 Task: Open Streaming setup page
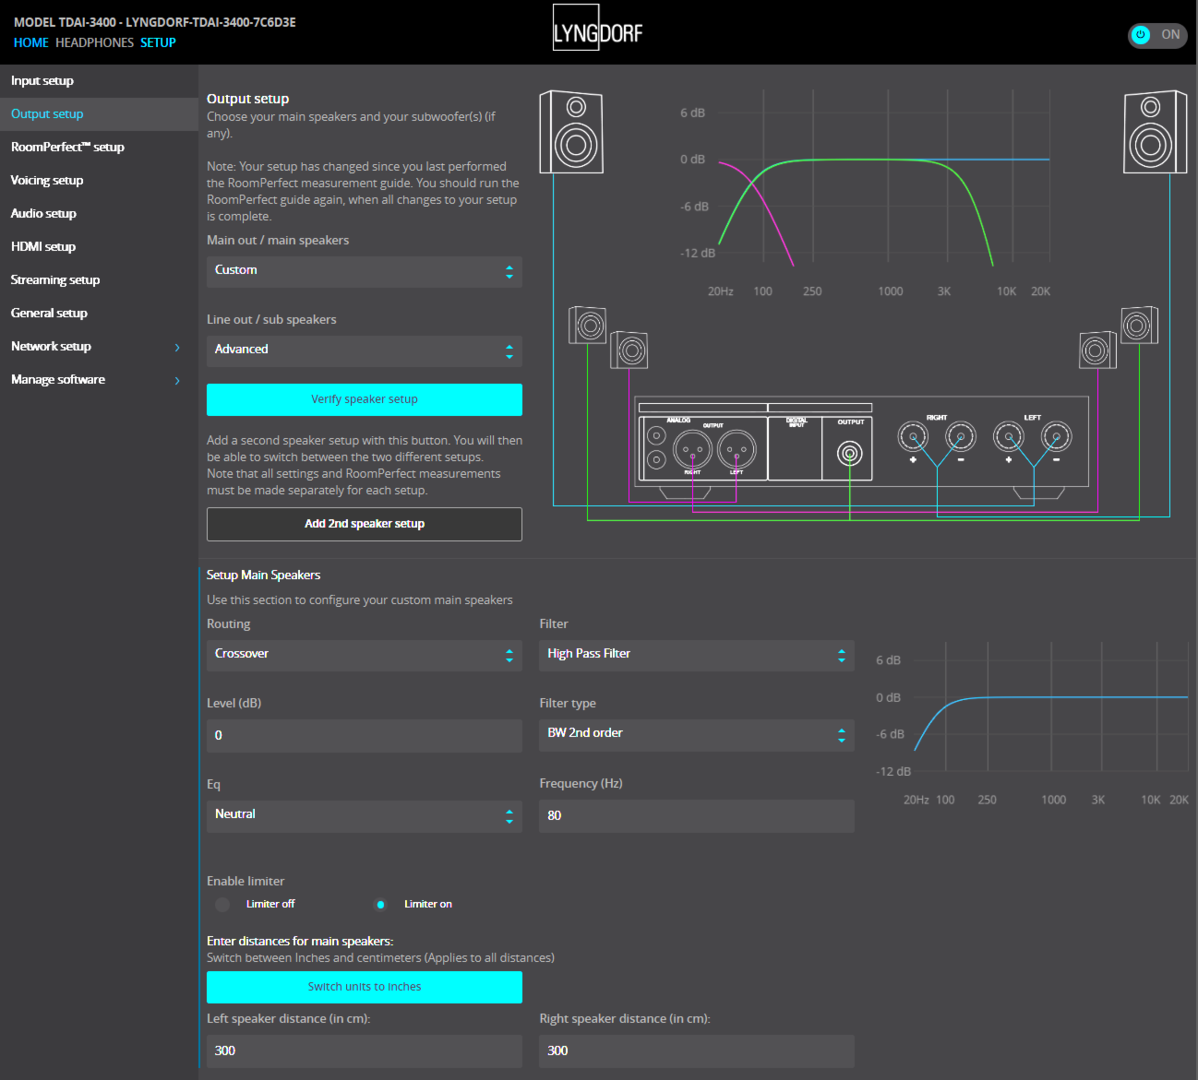click(x=99, y=280)
